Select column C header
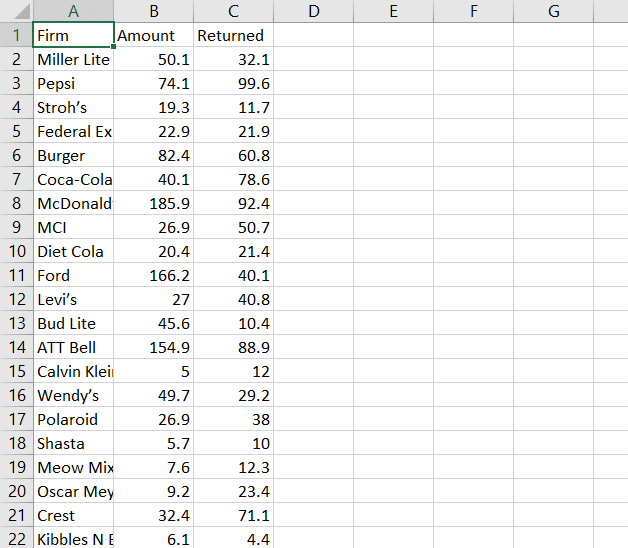Image resolution: width=628 pixels, height=548 pixels. 233,11
